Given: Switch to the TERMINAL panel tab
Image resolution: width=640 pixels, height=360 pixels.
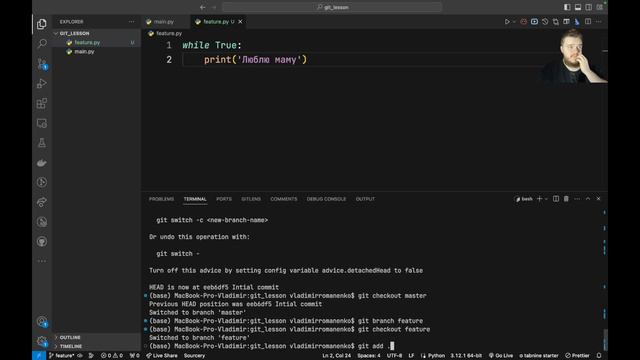Looking at the screenshot, I should coord(195,199).
